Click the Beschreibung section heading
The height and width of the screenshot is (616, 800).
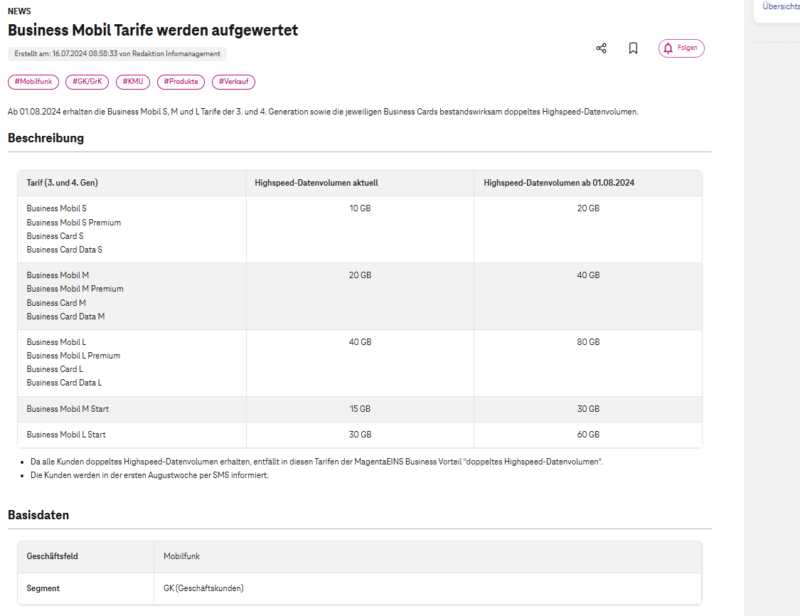tap(46, 138)
